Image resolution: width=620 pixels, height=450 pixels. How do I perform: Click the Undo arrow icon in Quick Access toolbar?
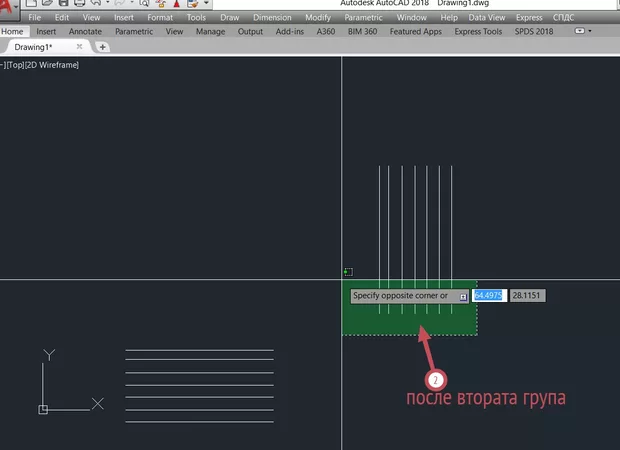(x=96, y=3)
